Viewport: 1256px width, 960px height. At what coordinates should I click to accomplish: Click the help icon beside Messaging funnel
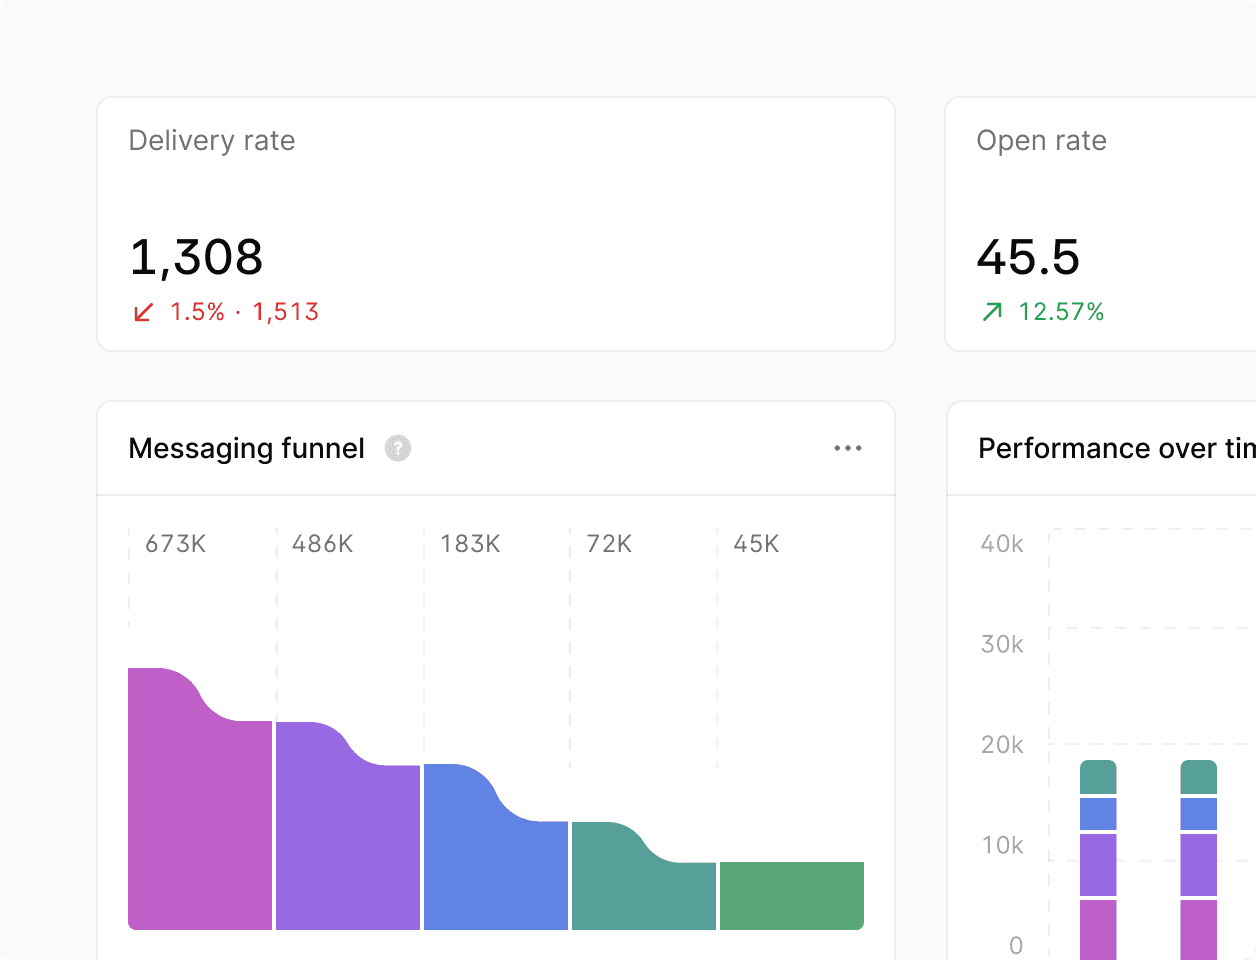[x=398, y=448]
